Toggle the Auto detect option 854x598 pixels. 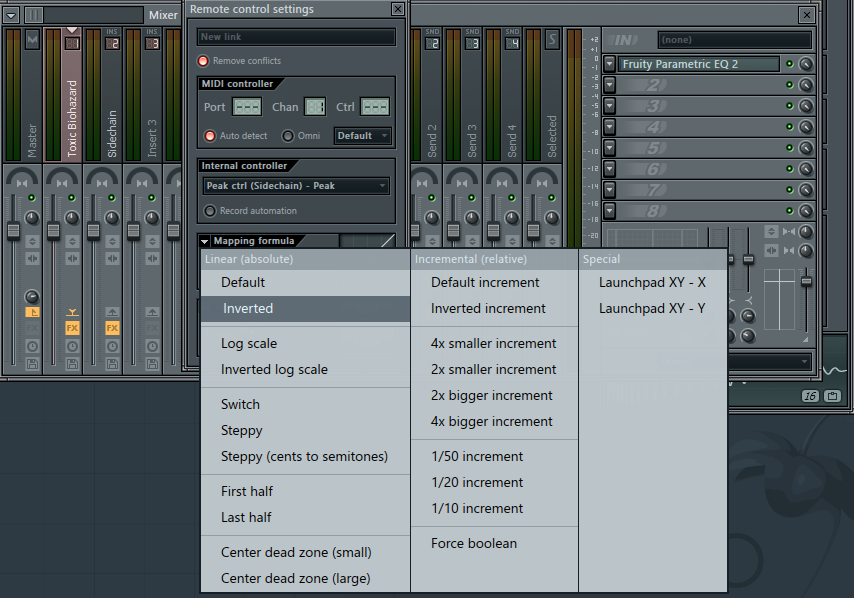pos(210,136)
